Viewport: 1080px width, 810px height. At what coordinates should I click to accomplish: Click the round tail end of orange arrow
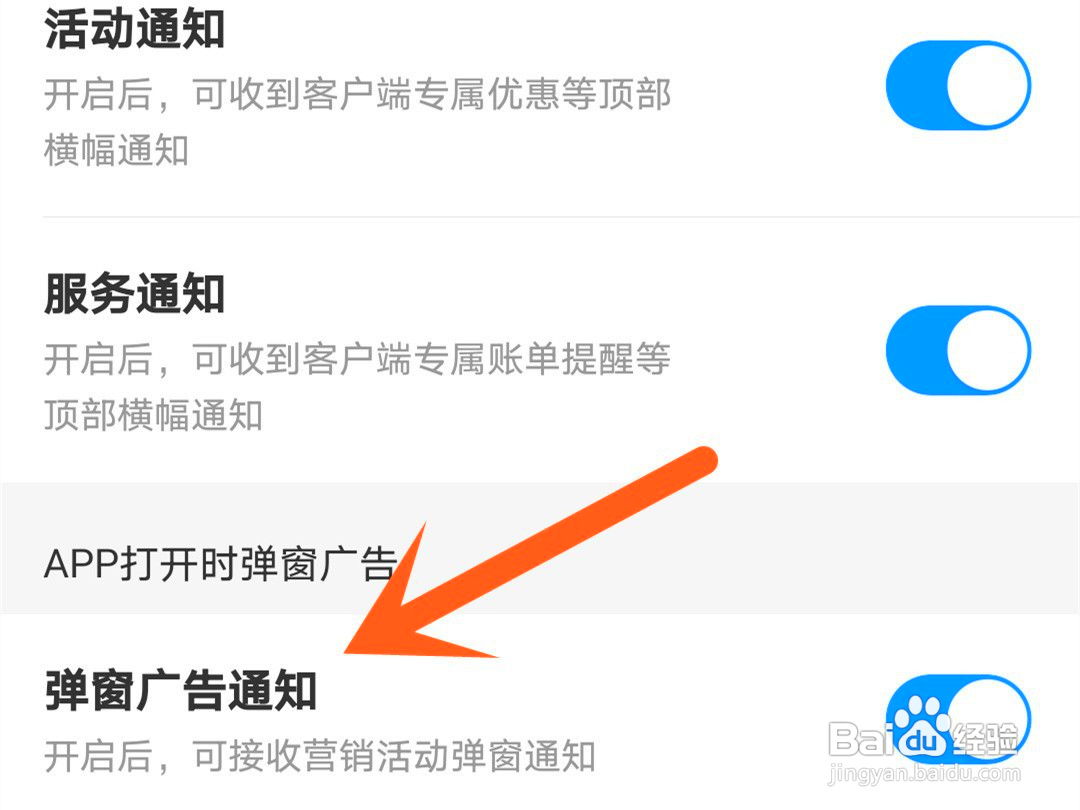click(701, 463)
